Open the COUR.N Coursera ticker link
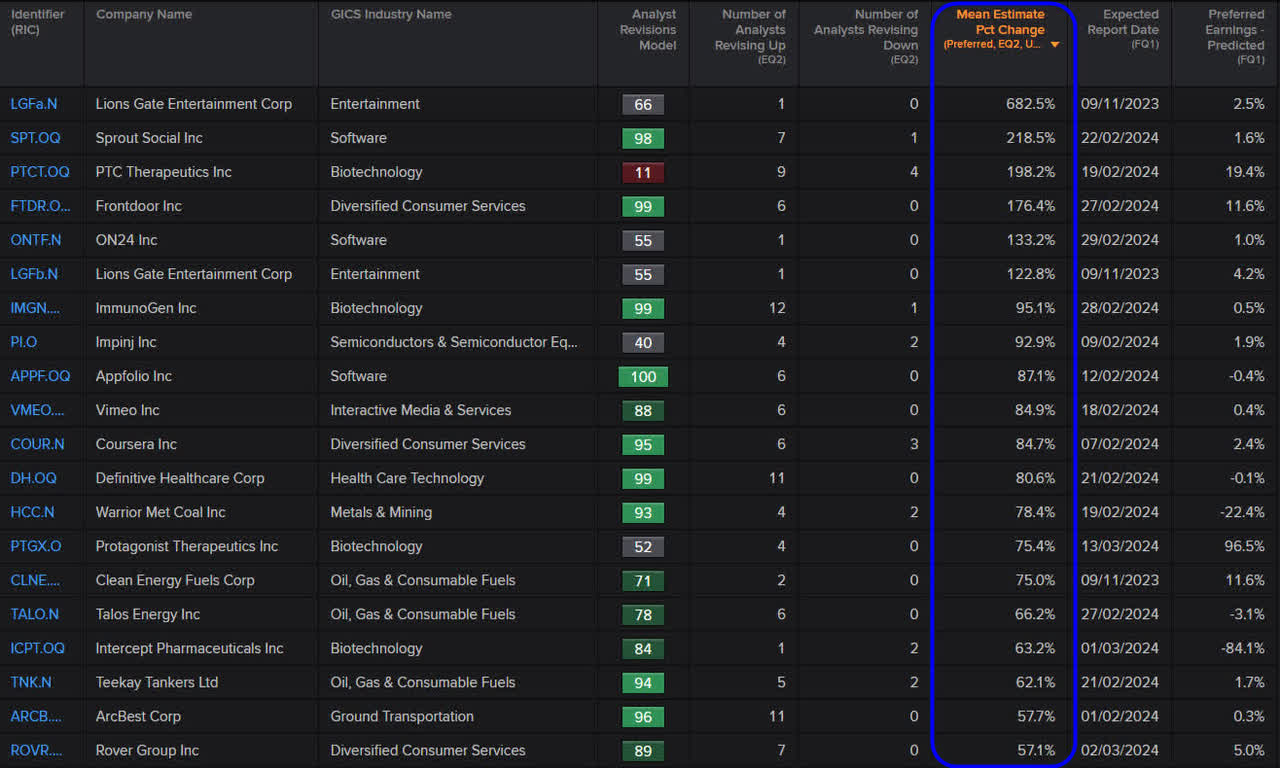1280x768 pixels. (37, 445)
